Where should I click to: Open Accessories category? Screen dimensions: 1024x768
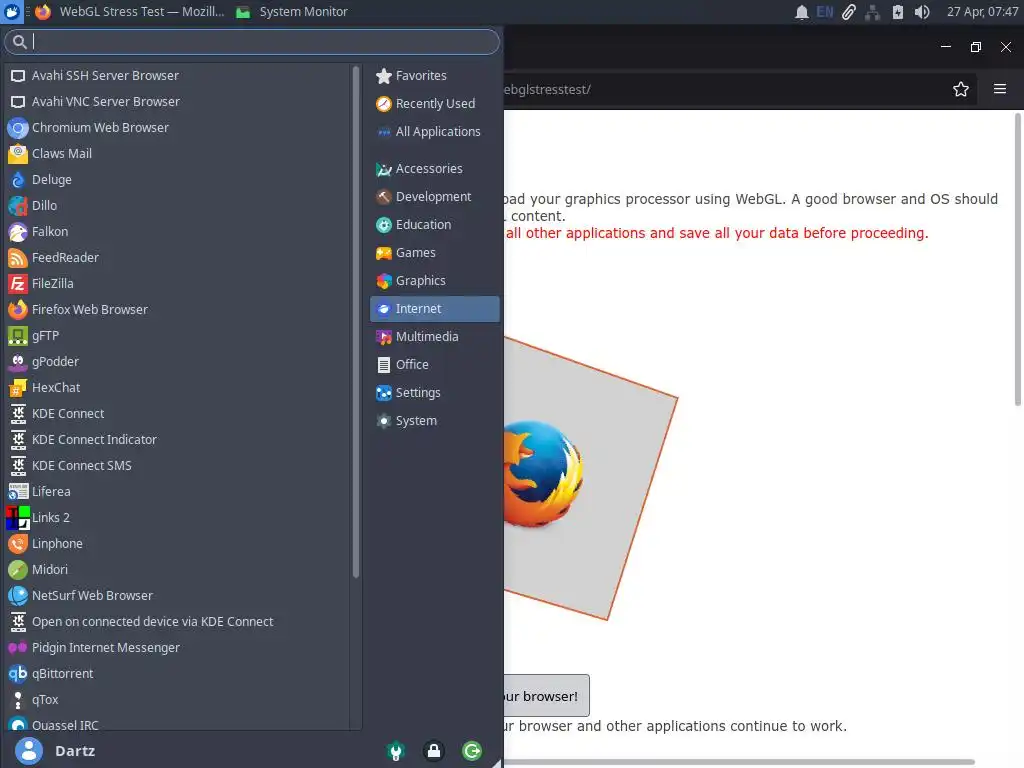pos(434,169)
